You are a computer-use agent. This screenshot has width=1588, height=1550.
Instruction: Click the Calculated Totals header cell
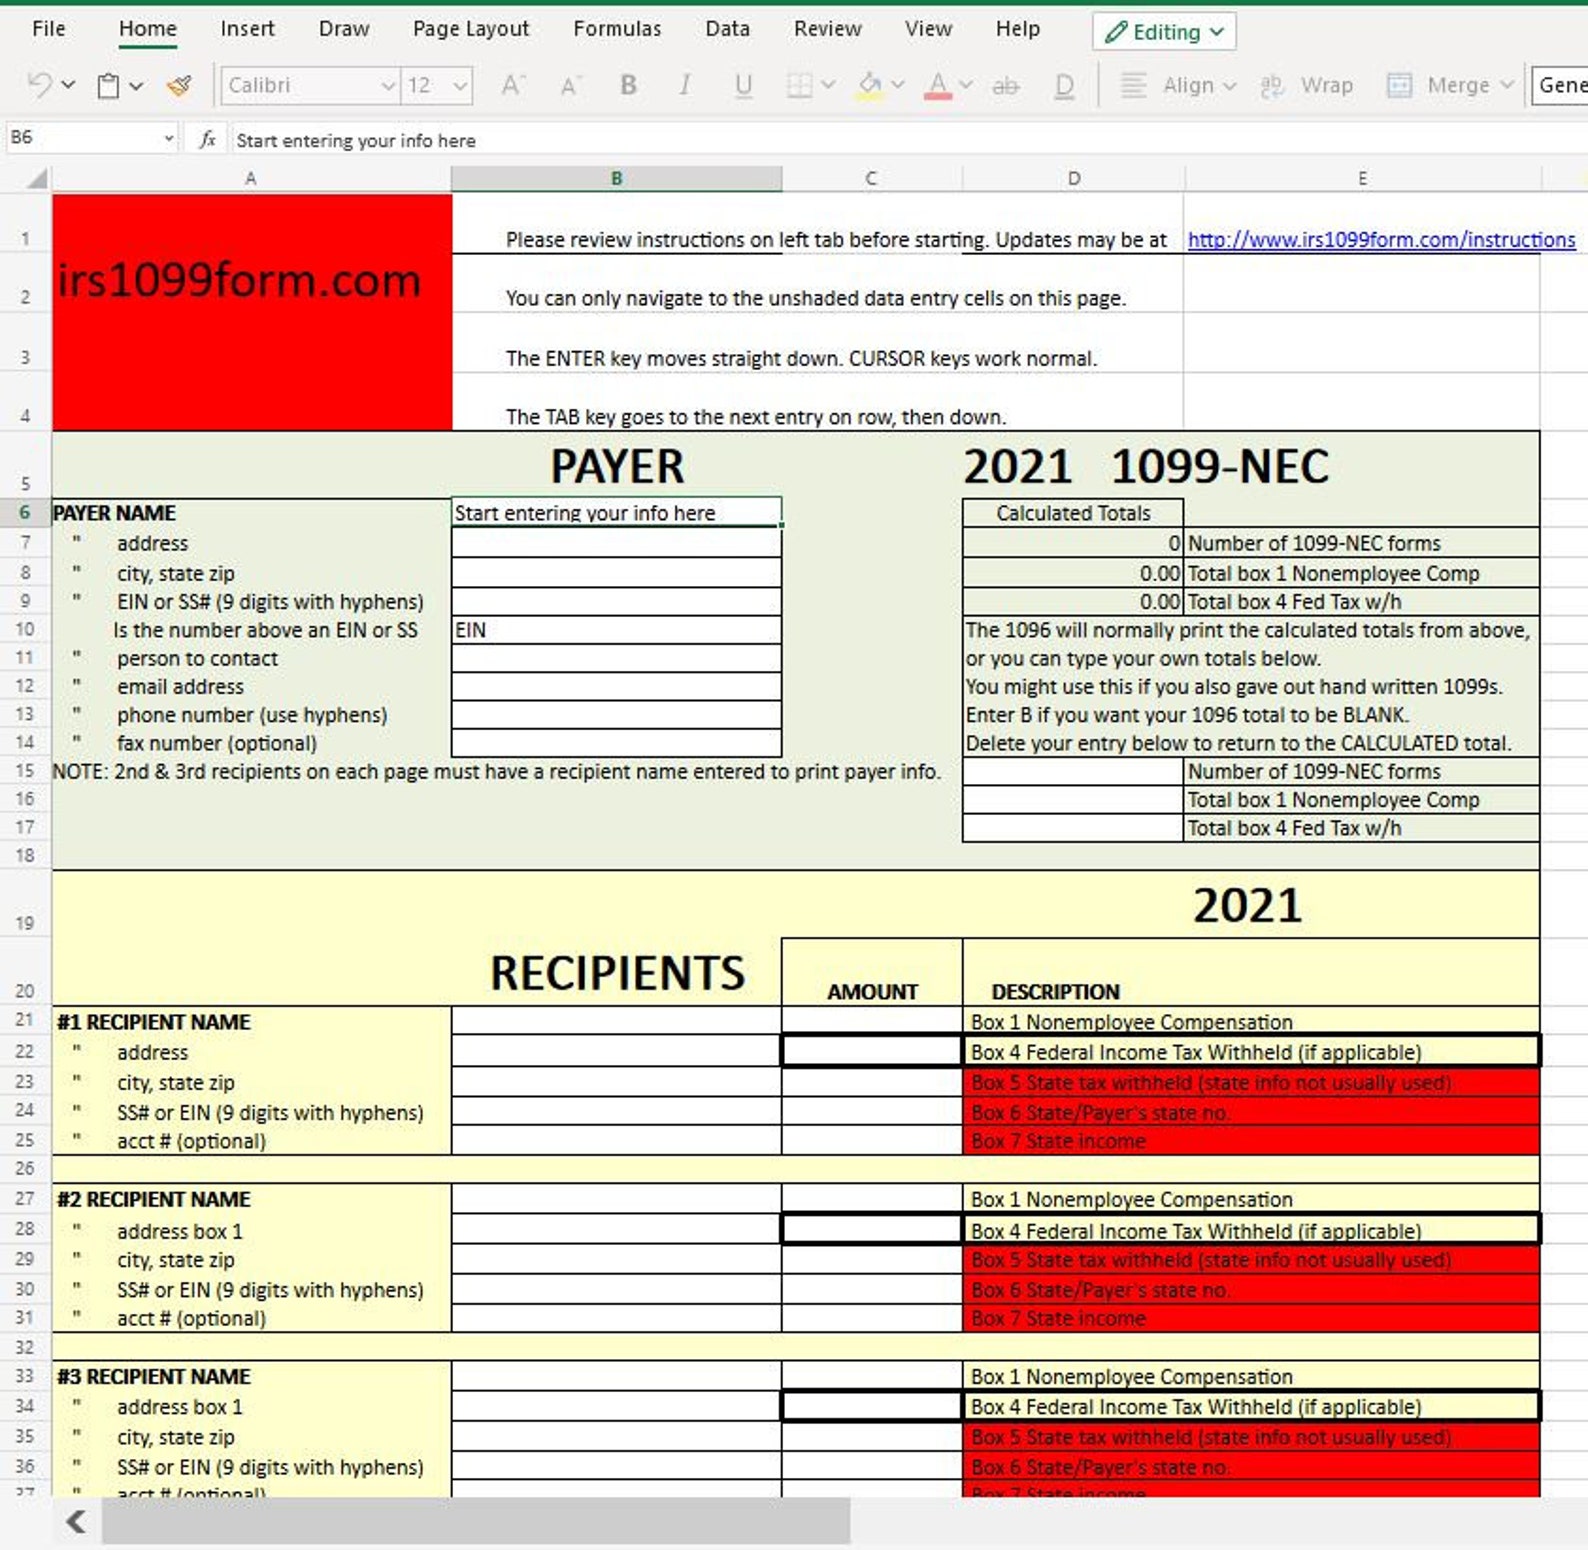tap(1072, 513)
